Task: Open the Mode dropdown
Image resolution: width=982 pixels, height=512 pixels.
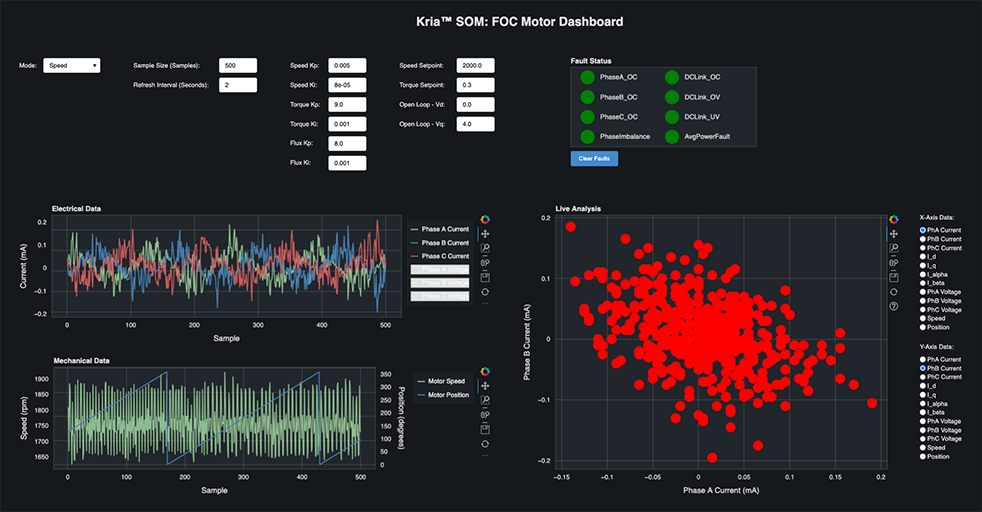Action: tap(71, 66)
